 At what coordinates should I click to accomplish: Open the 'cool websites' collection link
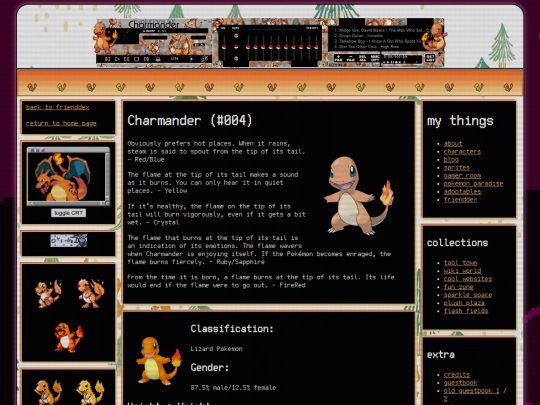coord(468,279)
